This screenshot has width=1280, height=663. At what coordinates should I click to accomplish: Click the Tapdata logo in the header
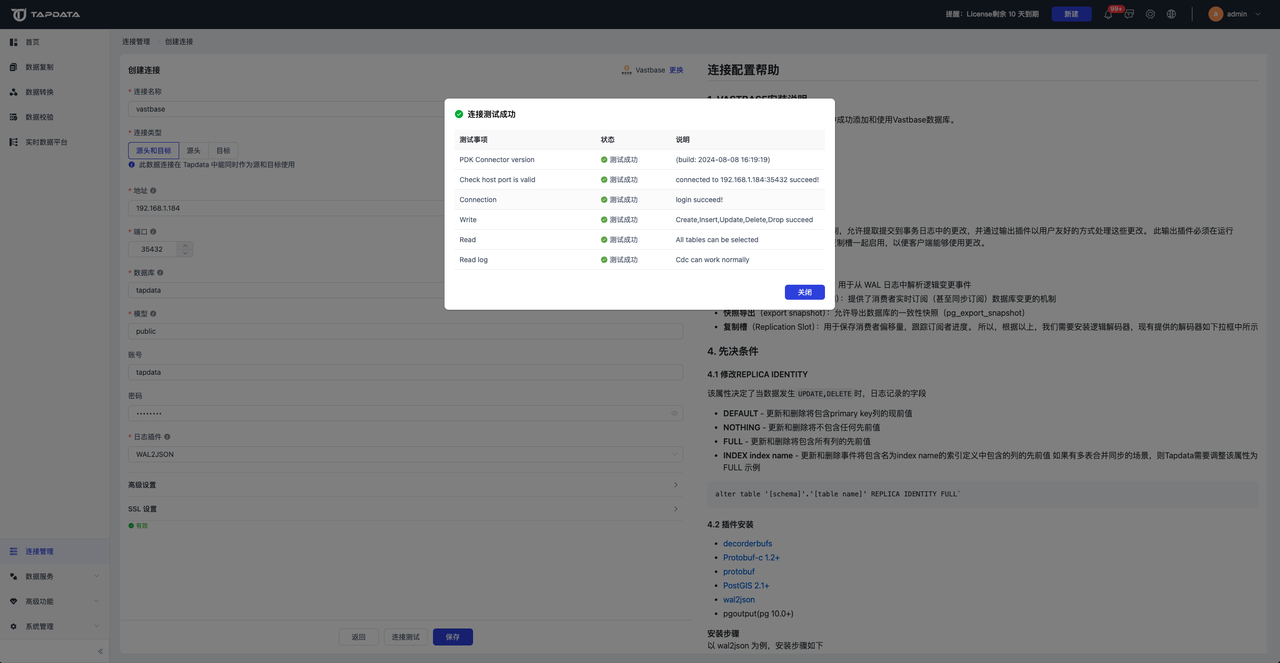point(45,14)
